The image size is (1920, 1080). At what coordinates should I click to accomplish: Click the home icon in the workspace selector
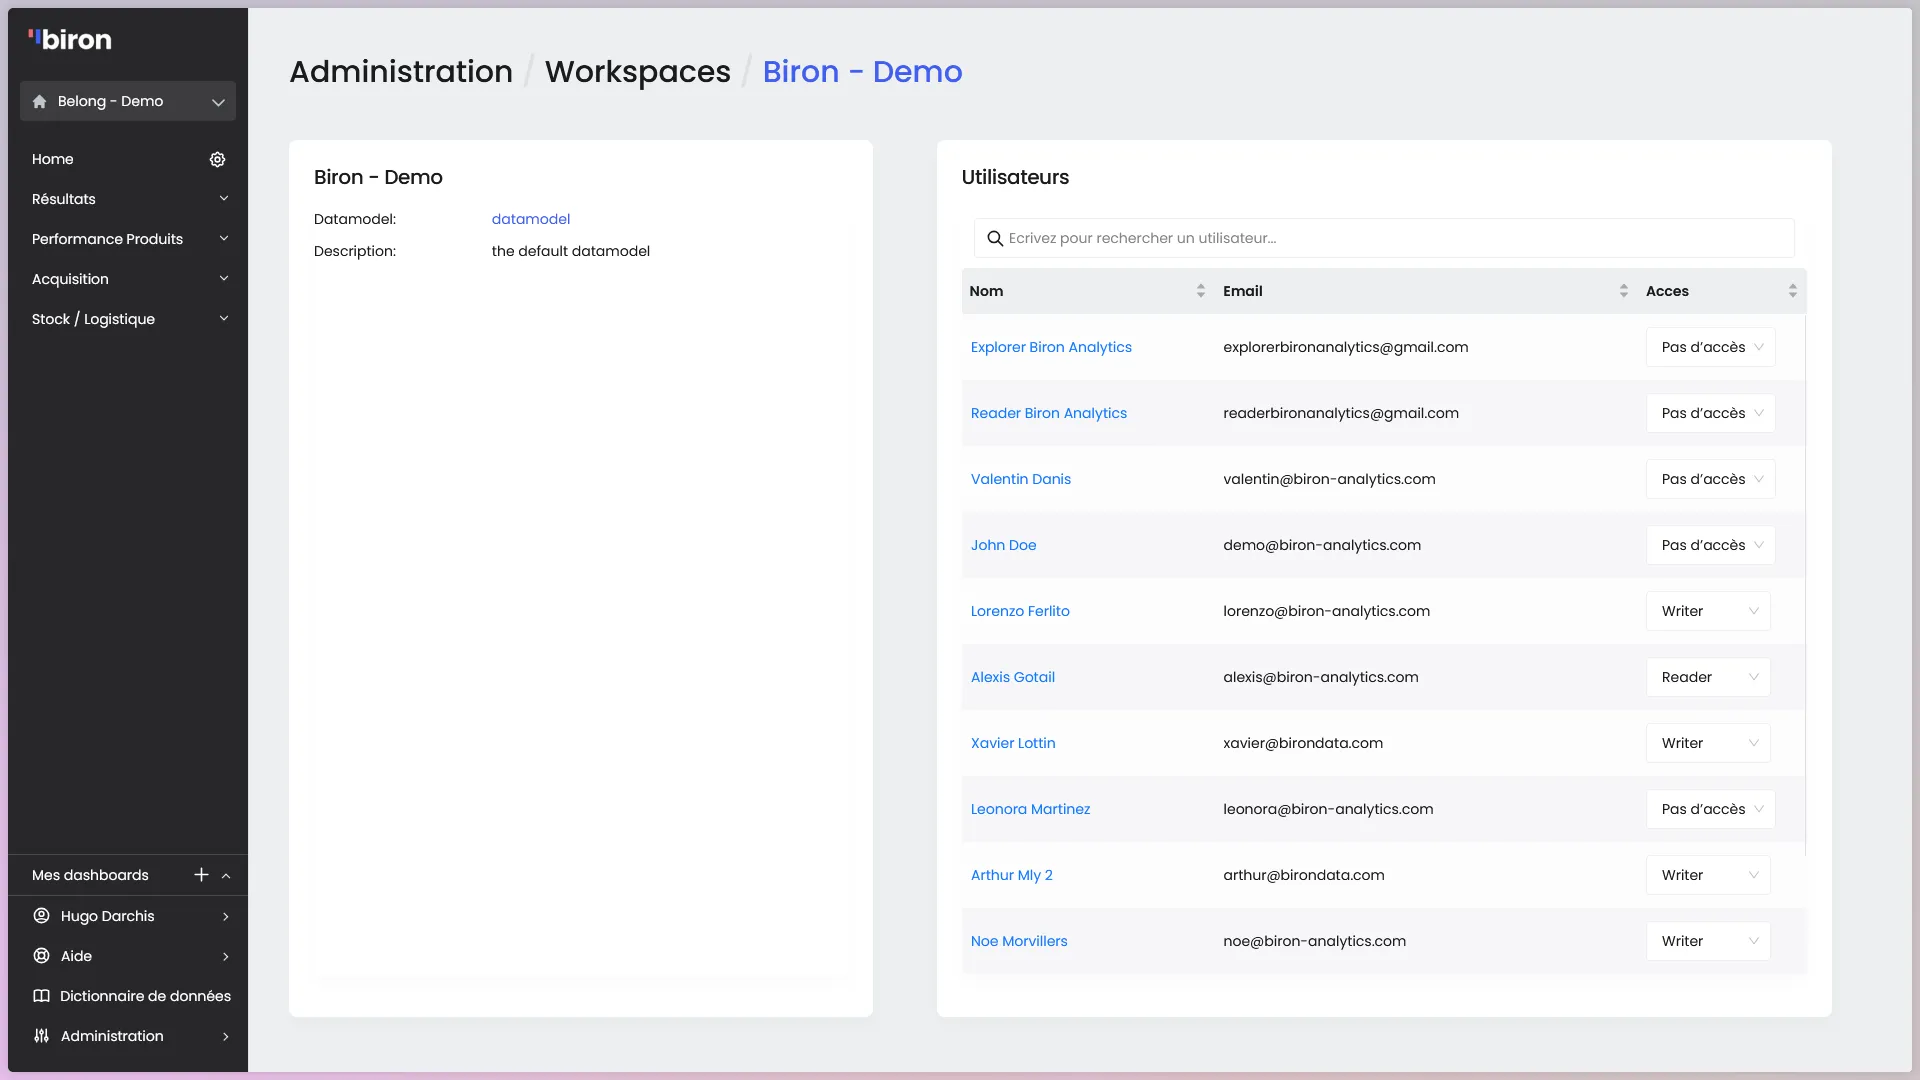pos(39,101)
